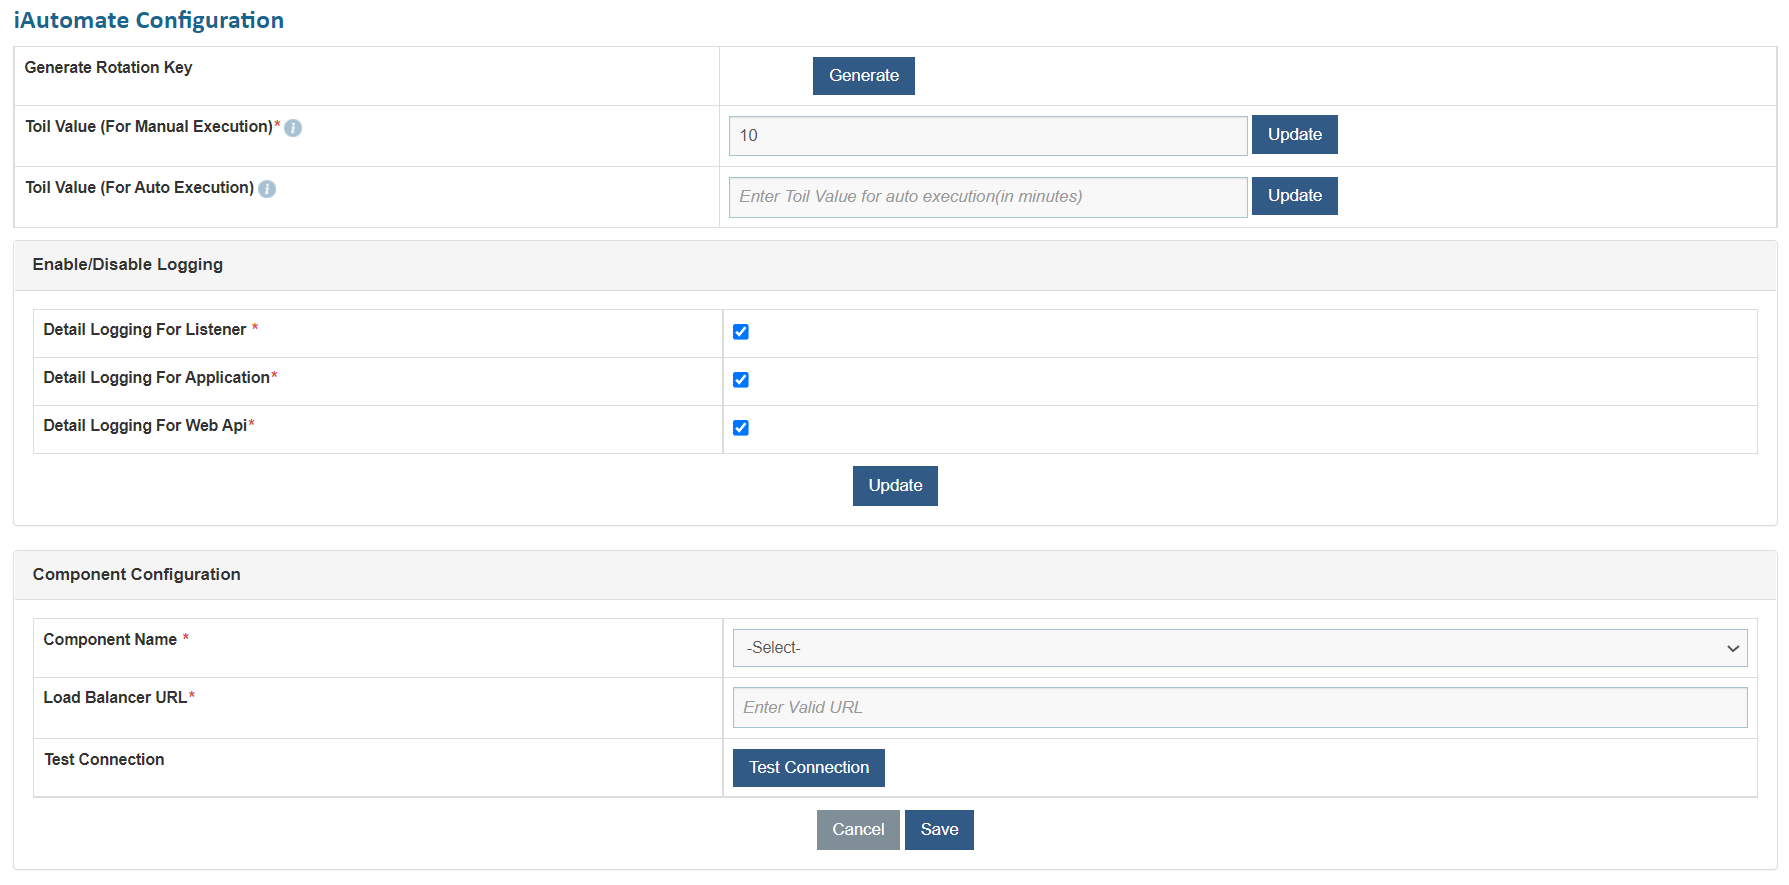1789x885 pixels.
Task: Focus the auto execution toil value field
Action: pyautogui.click(x=988, y=197)
